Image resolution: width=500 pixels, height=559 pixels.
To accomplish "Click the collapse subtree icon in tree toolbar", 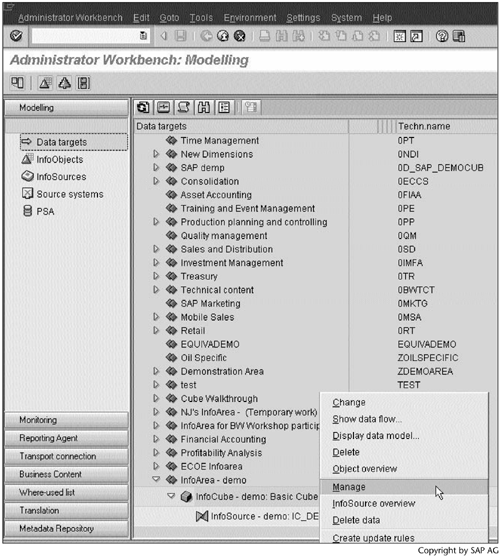I will [164, 107].
